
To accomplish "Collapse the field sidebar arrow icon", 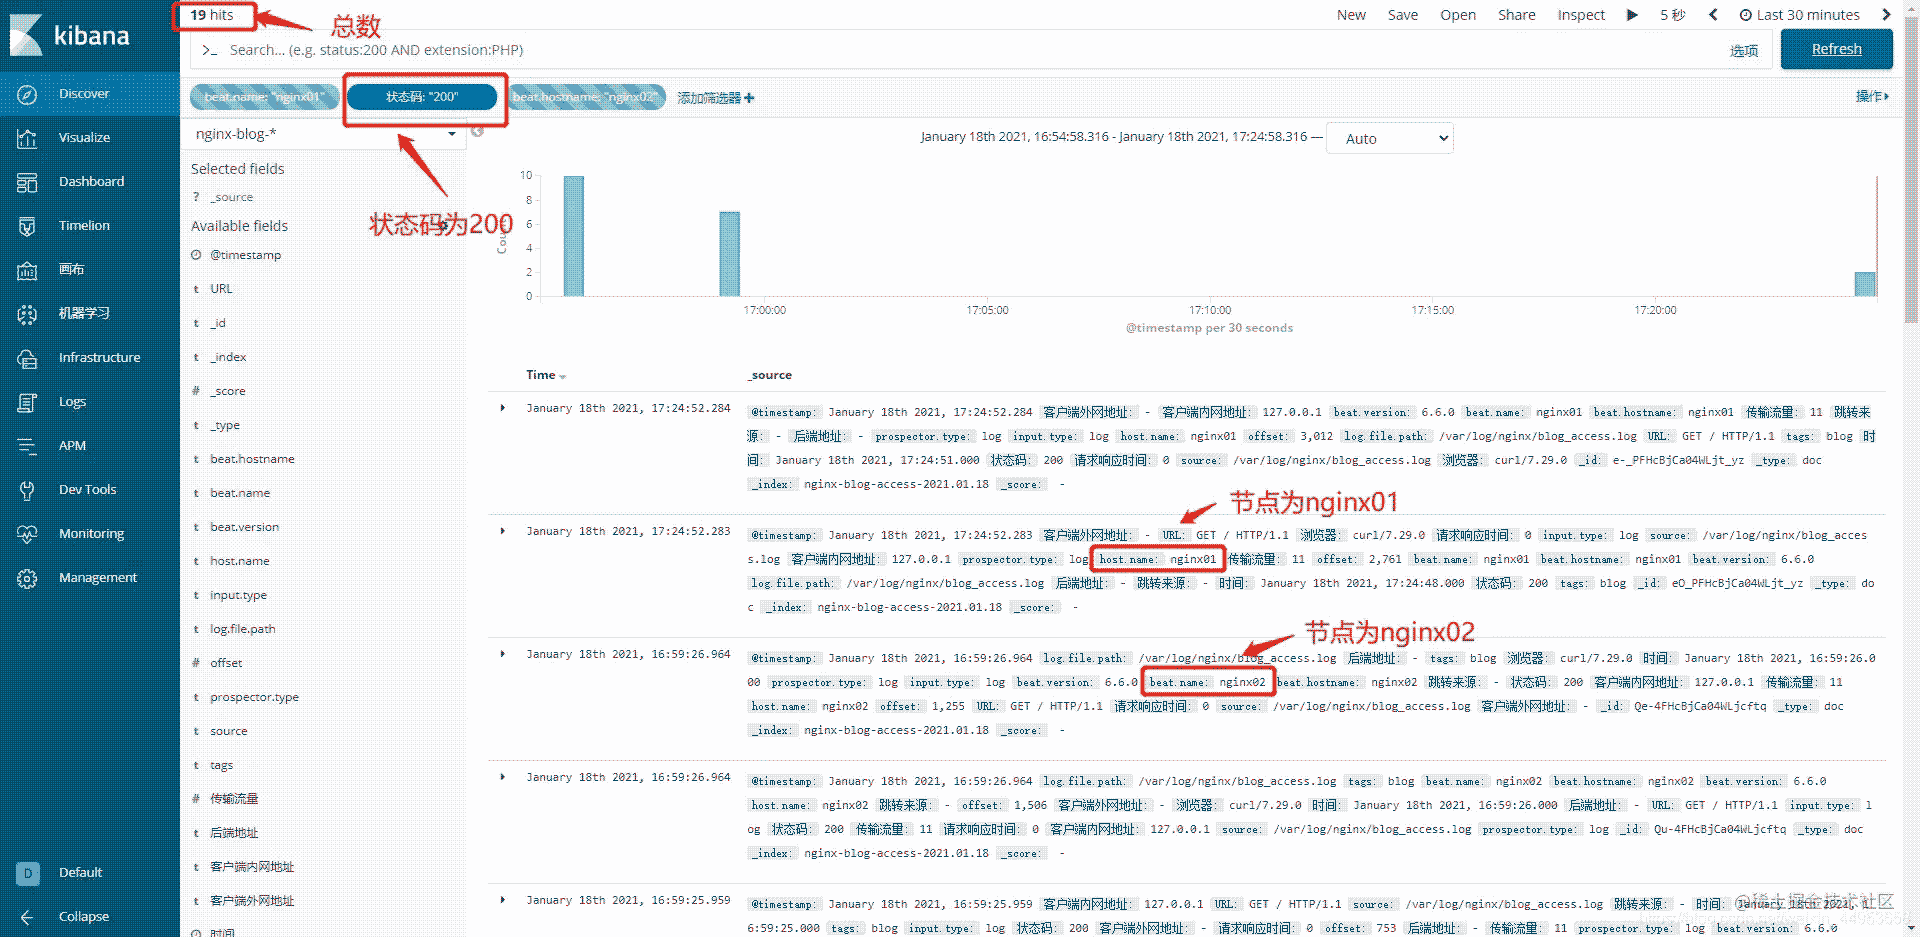I will tap(477, 132).
